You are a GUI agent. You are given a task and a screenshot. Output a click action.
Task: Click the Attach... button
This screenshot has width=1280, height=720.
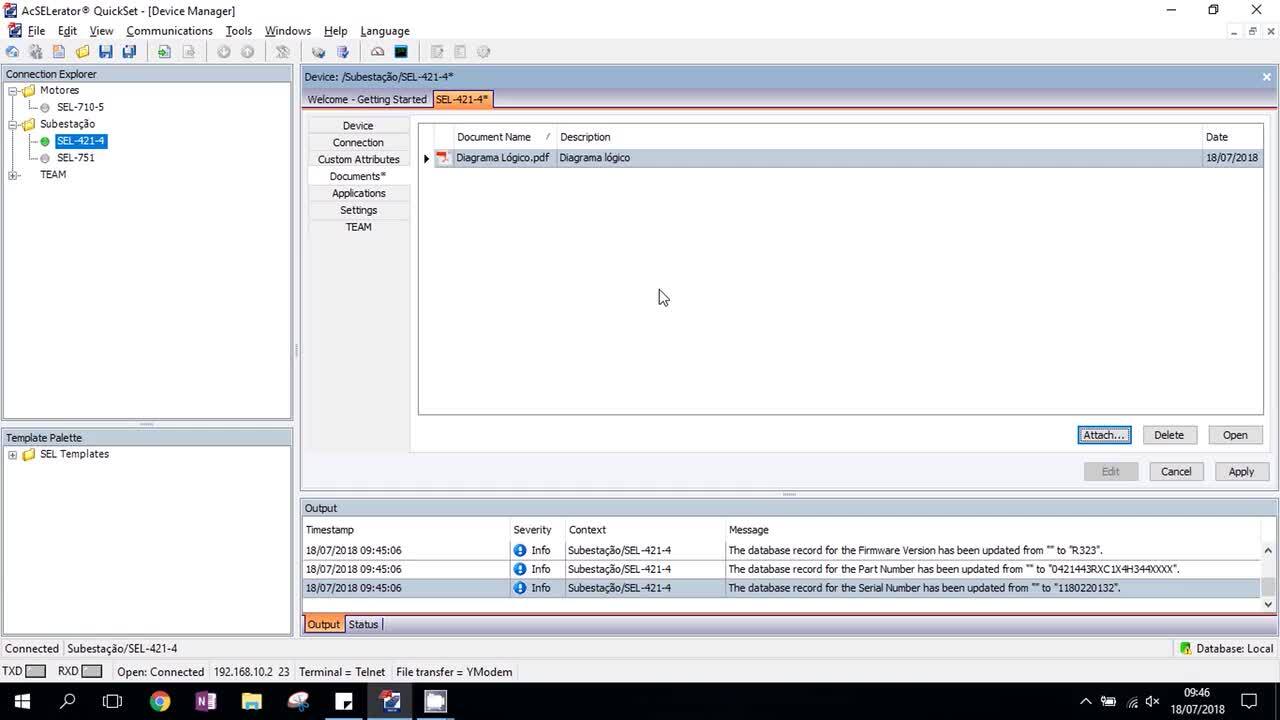[x=1104, y=435]
